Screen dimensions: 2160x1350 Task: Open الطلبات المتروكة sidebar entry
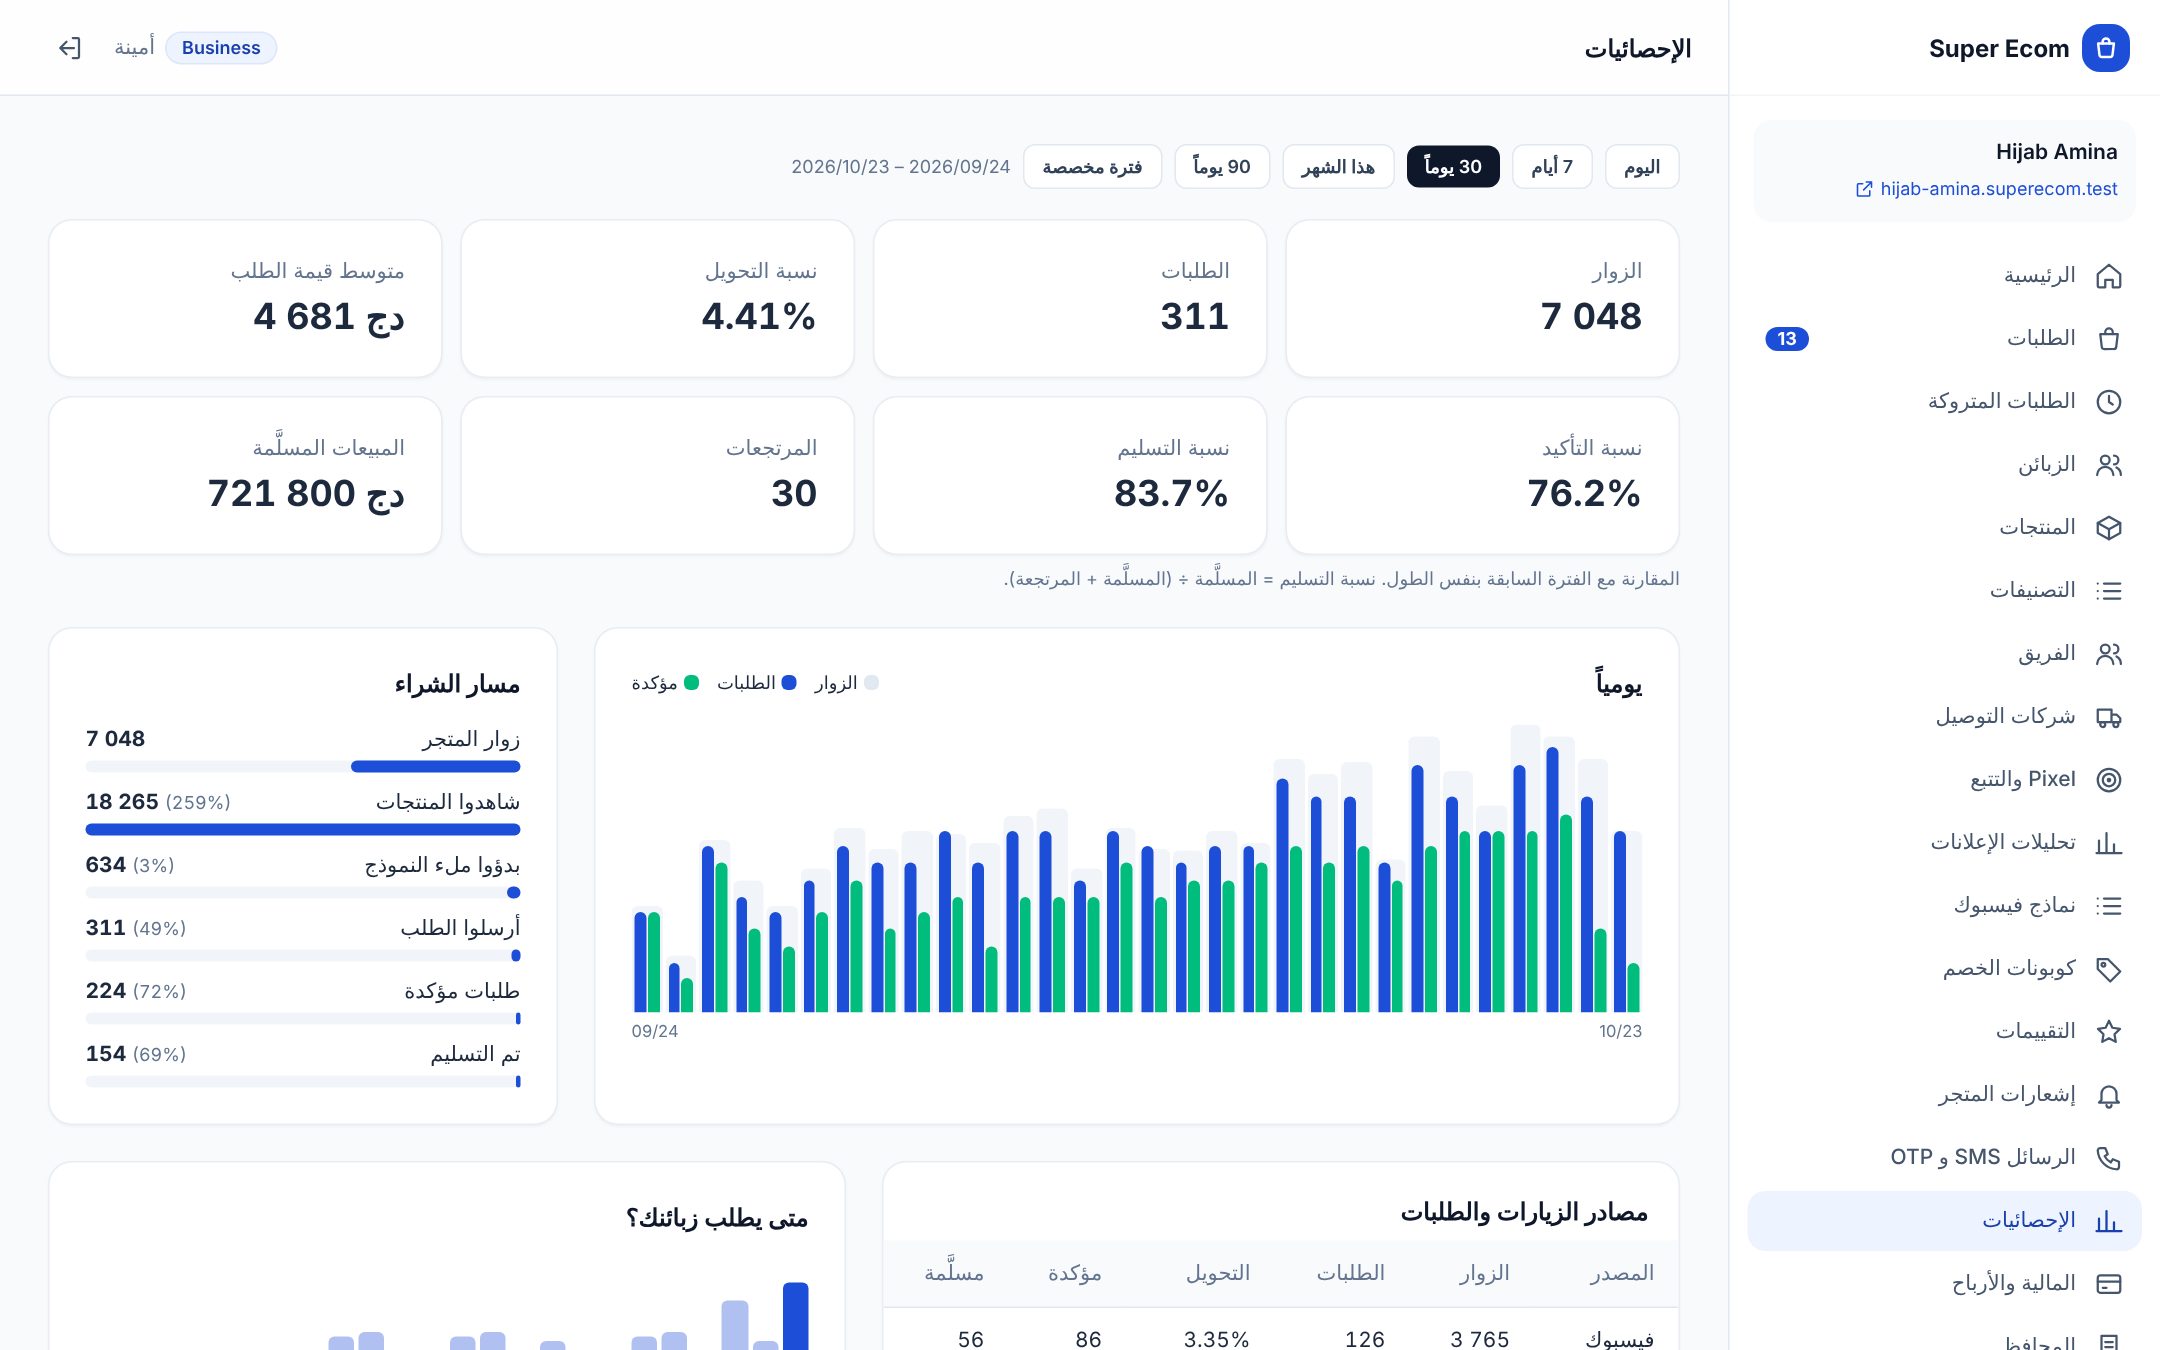click(1944, 402)
